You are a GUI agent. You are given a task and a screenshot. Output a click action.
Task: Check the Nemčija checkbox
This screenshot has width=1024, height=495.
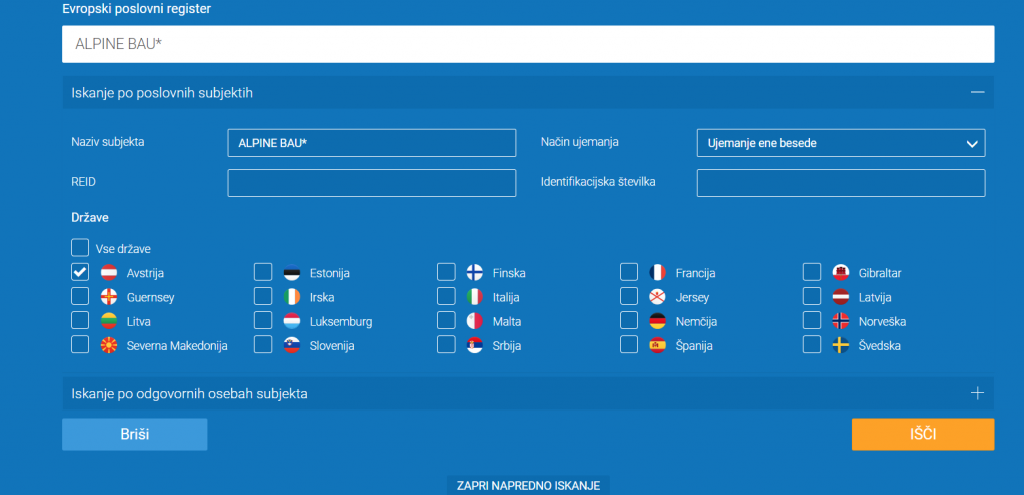point(628,321)
